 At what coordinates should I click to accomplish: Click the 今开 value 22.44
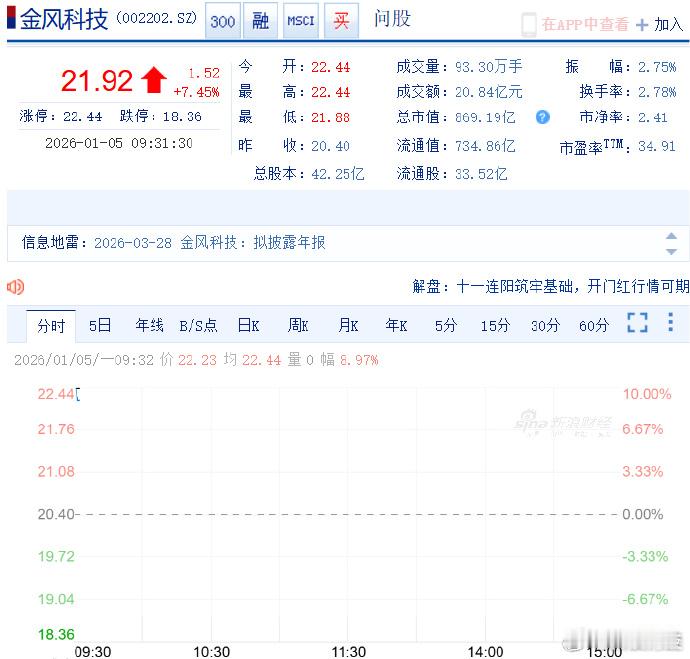point(330,67)
